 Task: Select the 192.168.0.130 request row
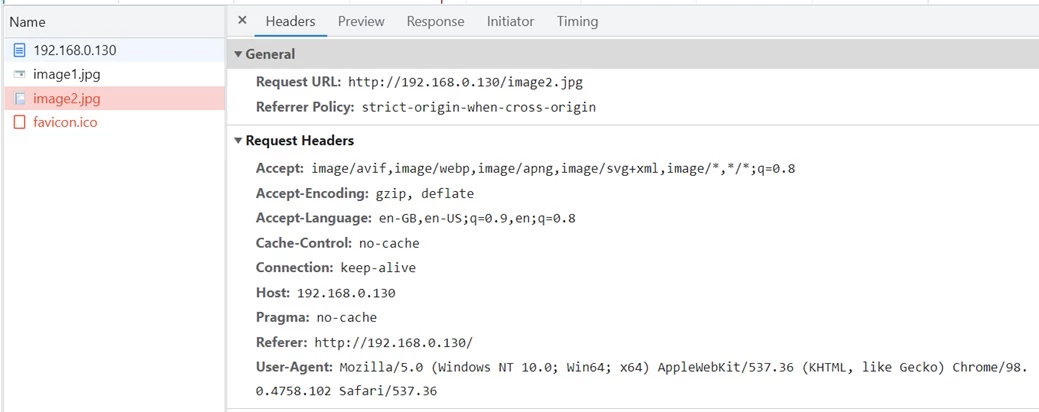click(x=113, y=50)
